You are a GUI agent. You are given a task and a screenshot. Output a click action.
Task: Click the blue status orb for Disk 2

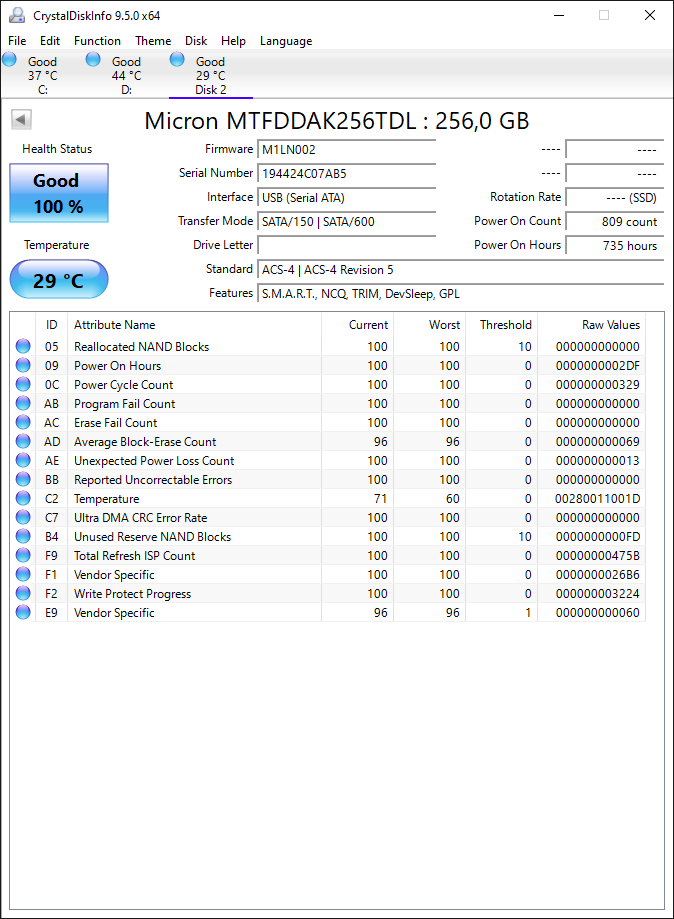[x=177, y=59]
